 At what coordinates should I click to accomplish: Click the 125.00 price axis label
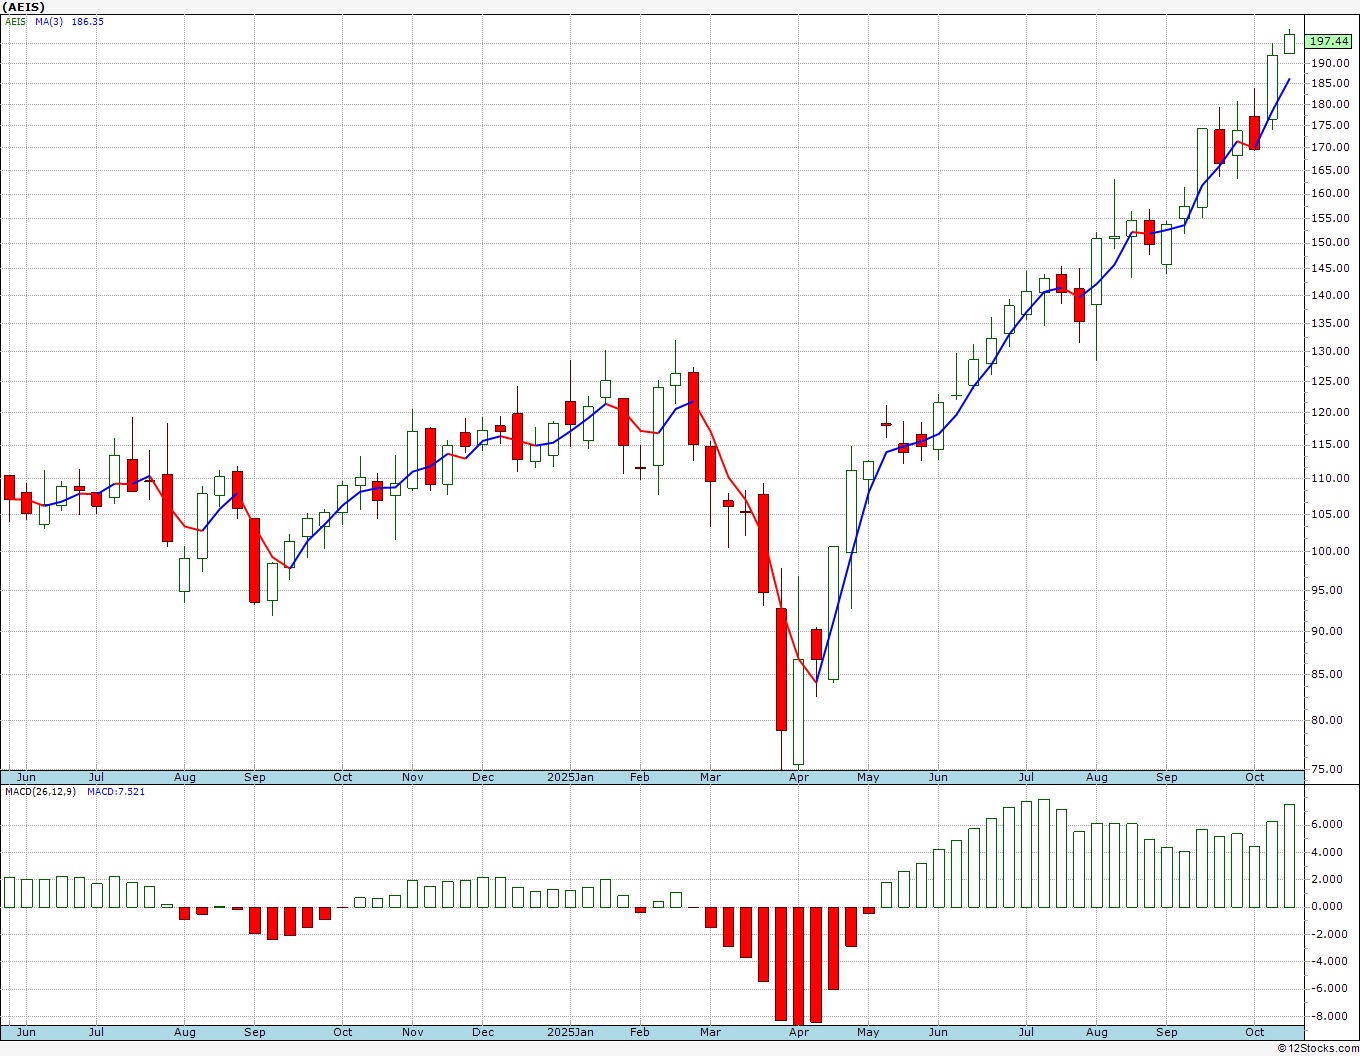point(1331,381)
